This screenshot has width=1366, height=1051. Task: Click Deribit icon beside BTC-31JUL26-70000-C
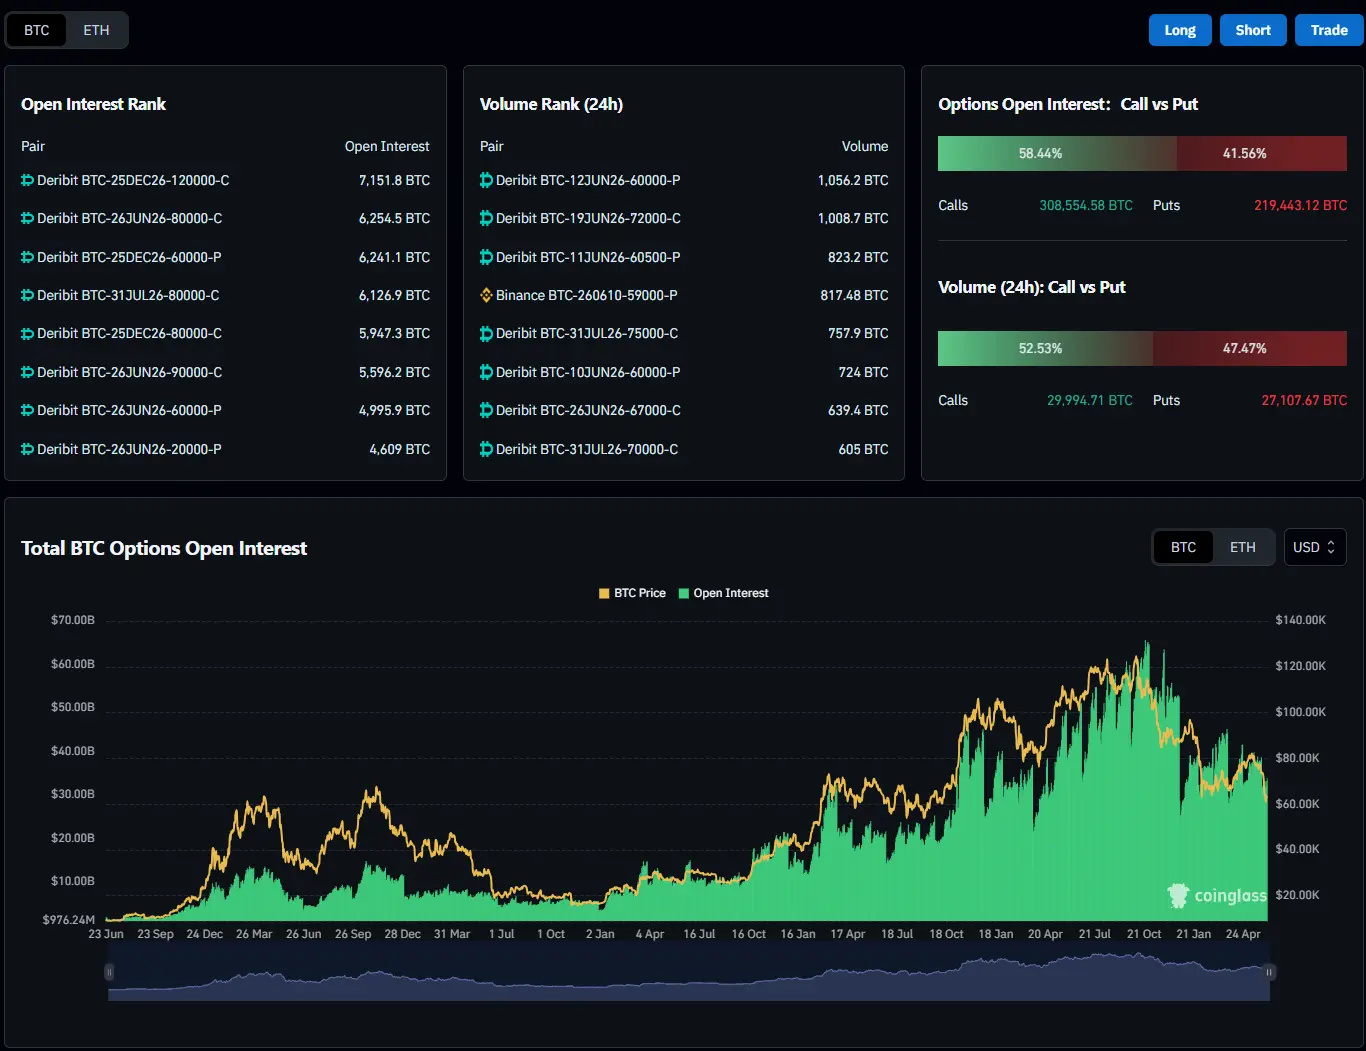point(487,450)
